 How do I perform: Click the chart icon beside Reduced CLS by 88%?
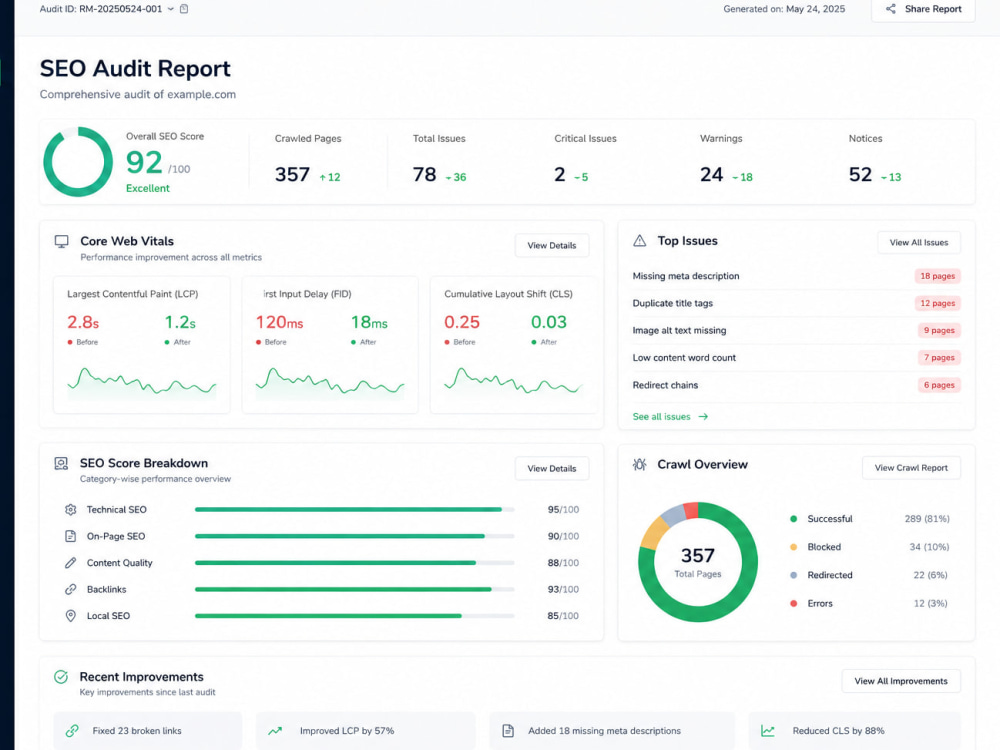[x=767, y=731]
